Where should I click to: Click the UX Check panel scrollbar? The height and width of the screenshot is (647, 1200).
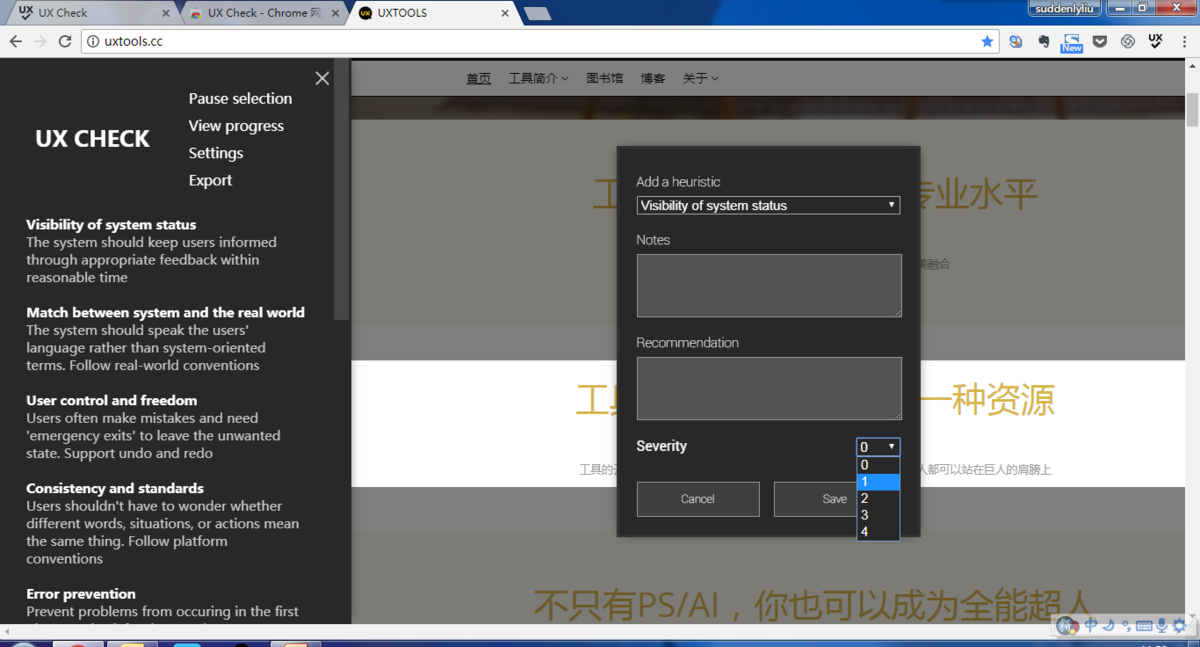pyautogui.click(x=342, y=190)
